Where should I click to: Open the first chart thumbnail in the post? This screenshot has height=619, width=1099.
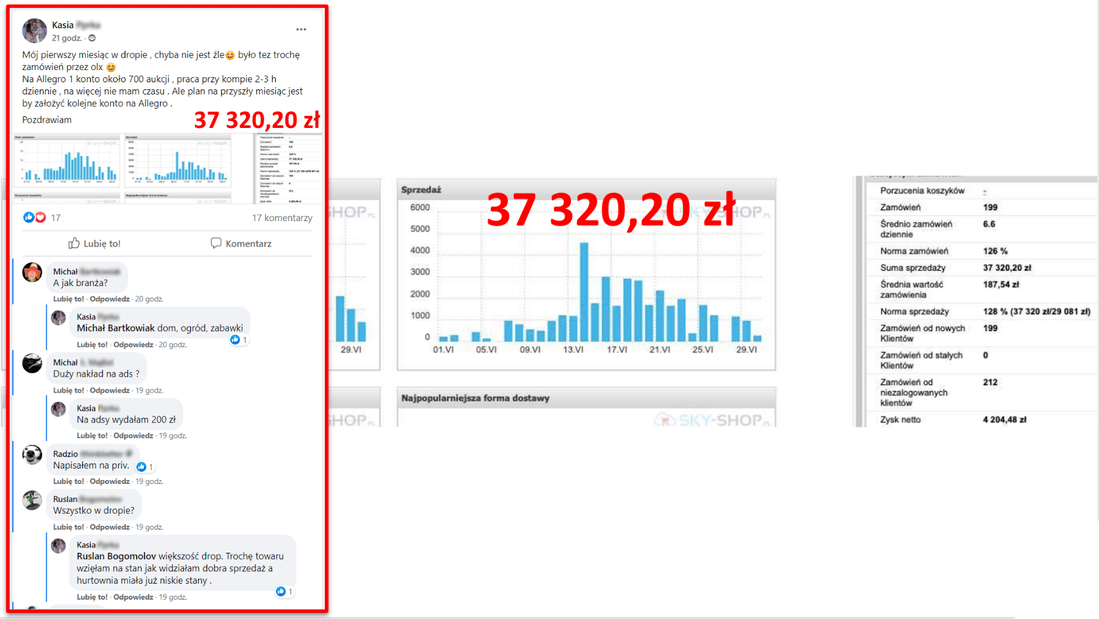click(x=67, y=162)
